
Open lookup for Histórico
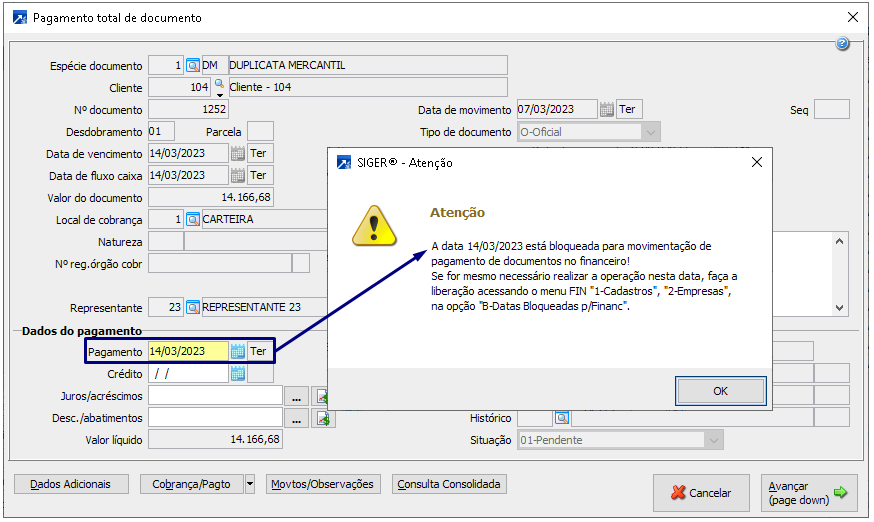(562, 418)
